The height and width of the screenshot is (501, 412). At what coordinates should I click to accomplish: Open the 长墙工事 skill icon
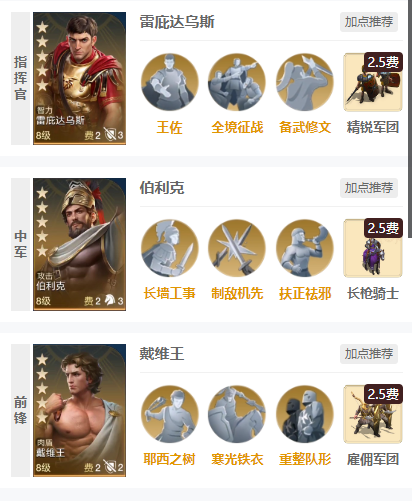pos(170,248)
